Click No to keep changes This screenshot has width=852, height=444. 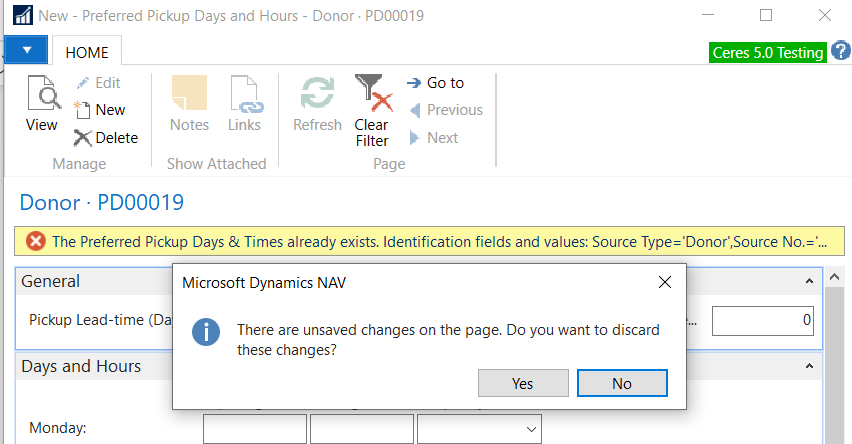tap(621, 383)
